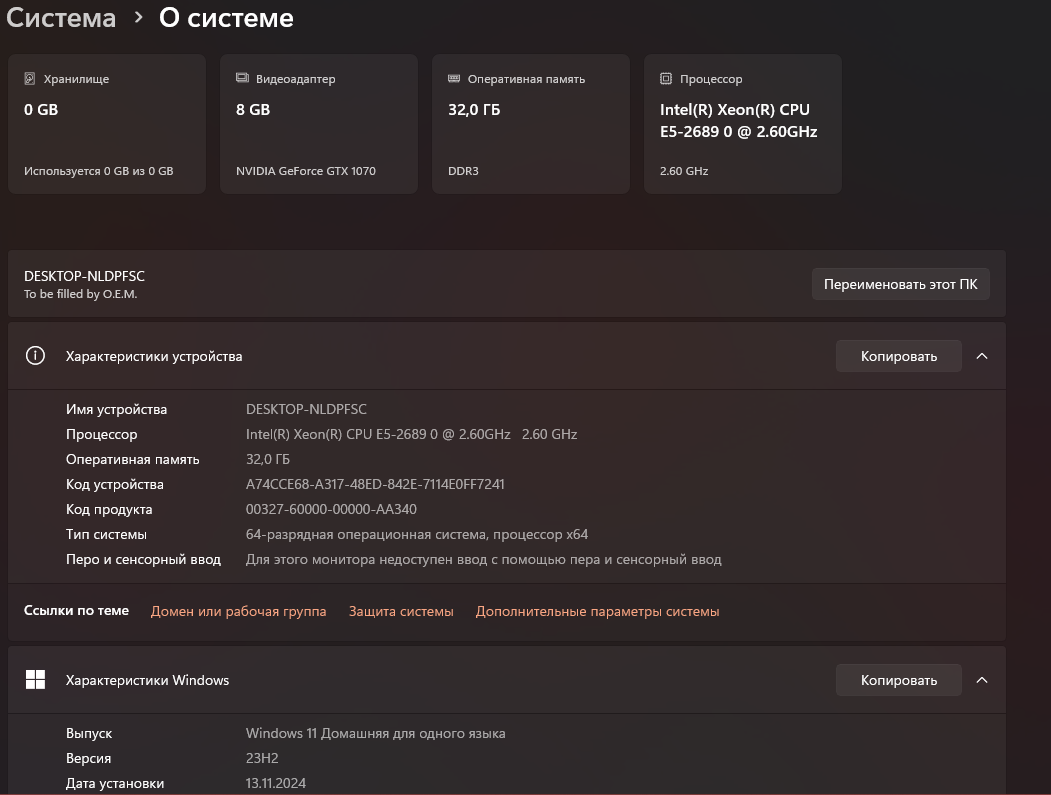Image resolution: width=1051 pixels, height=795 pixels.
Task: Click the RAM icon in Оперативная память card
Action: tap(454, 78)
